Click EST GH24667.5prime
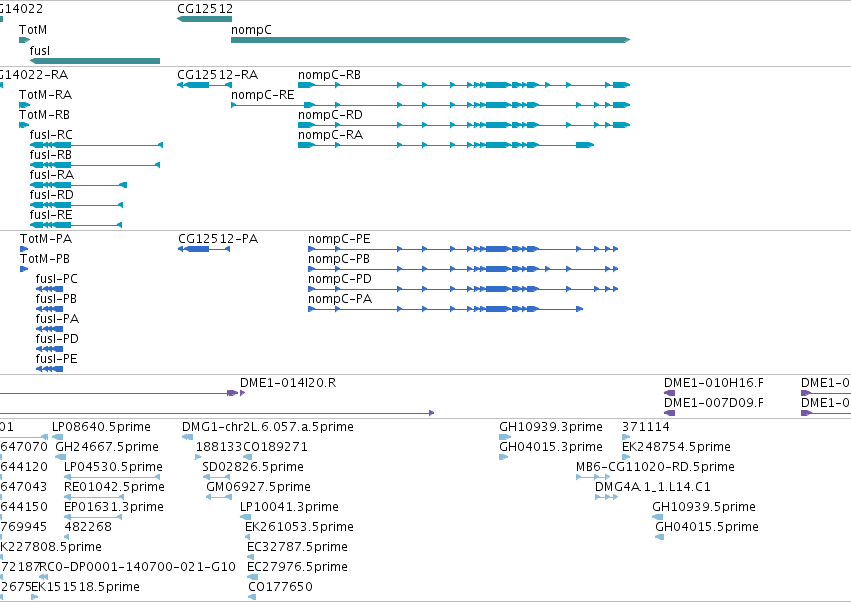The image size is (851, 602). 61,457
